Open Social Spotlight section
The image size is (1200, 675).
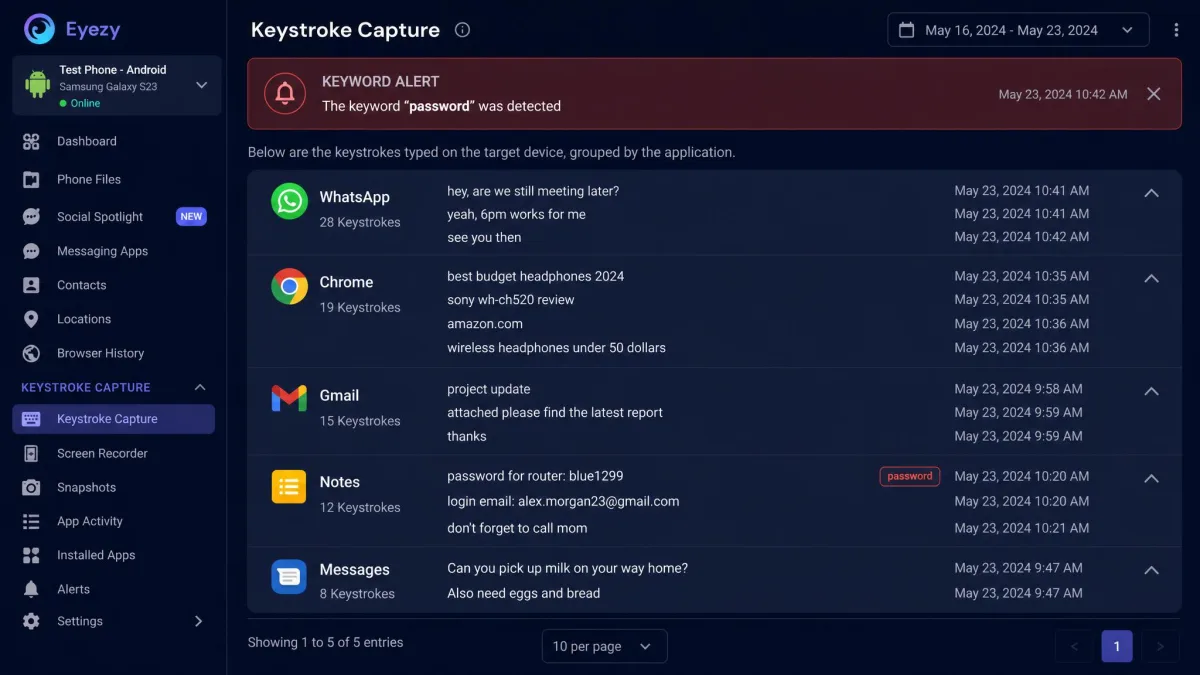pos(100,216)
